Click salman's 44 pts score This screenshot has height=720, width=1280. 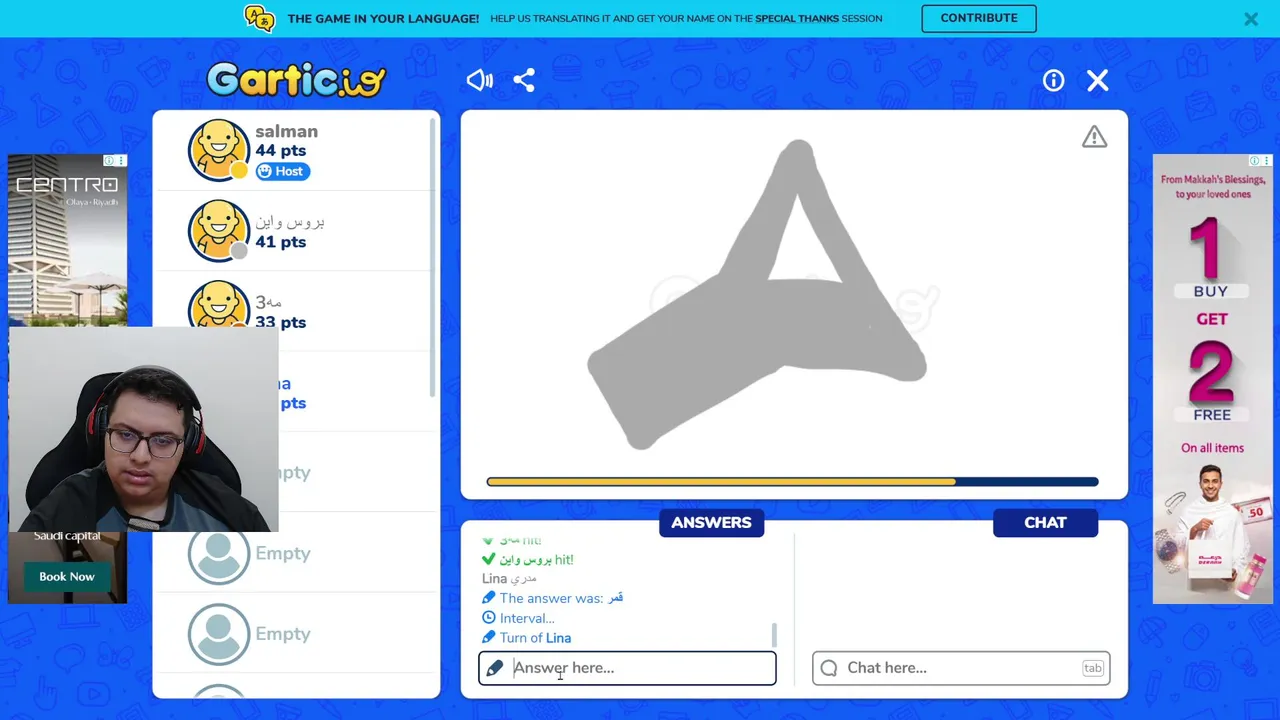point(280,151)
